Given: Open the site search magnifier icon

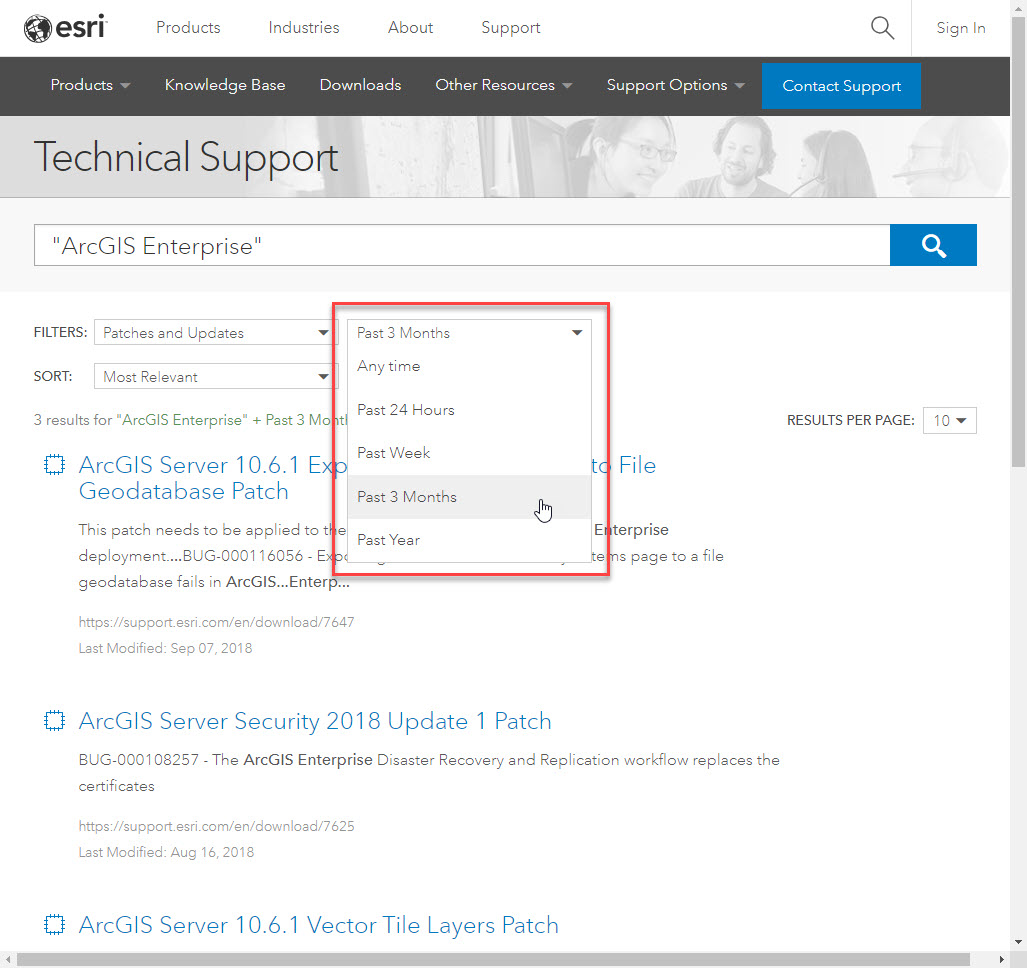Looking at the screenshot, I should point(882,28).
